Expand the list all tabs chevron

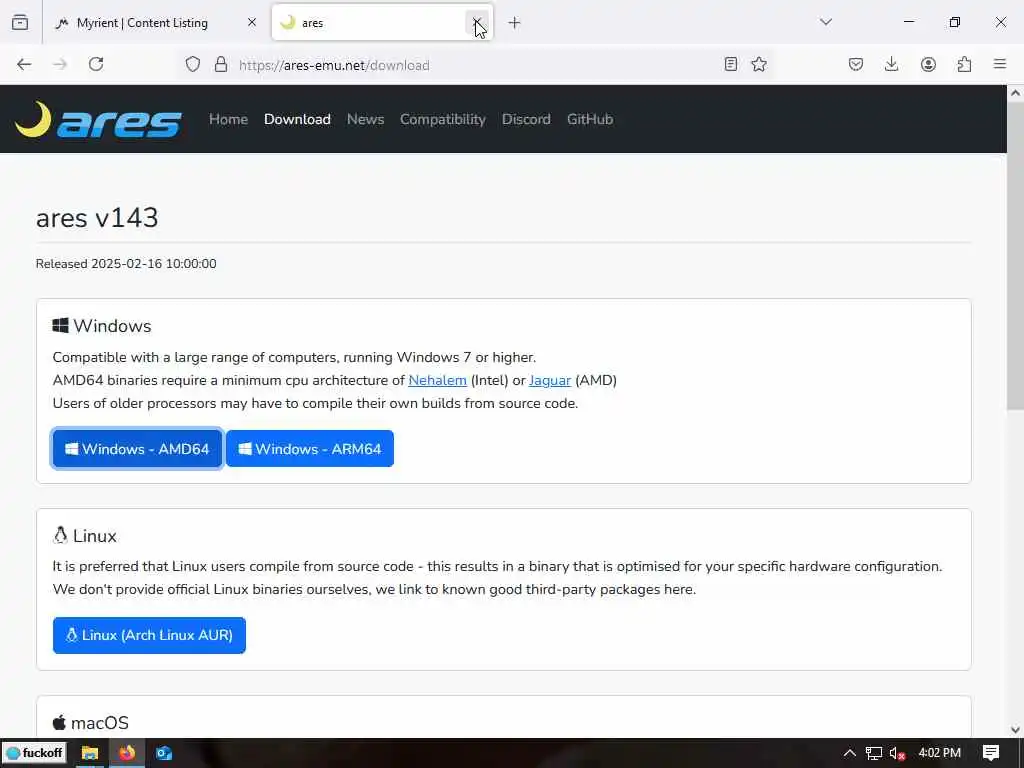click(826, 22)
